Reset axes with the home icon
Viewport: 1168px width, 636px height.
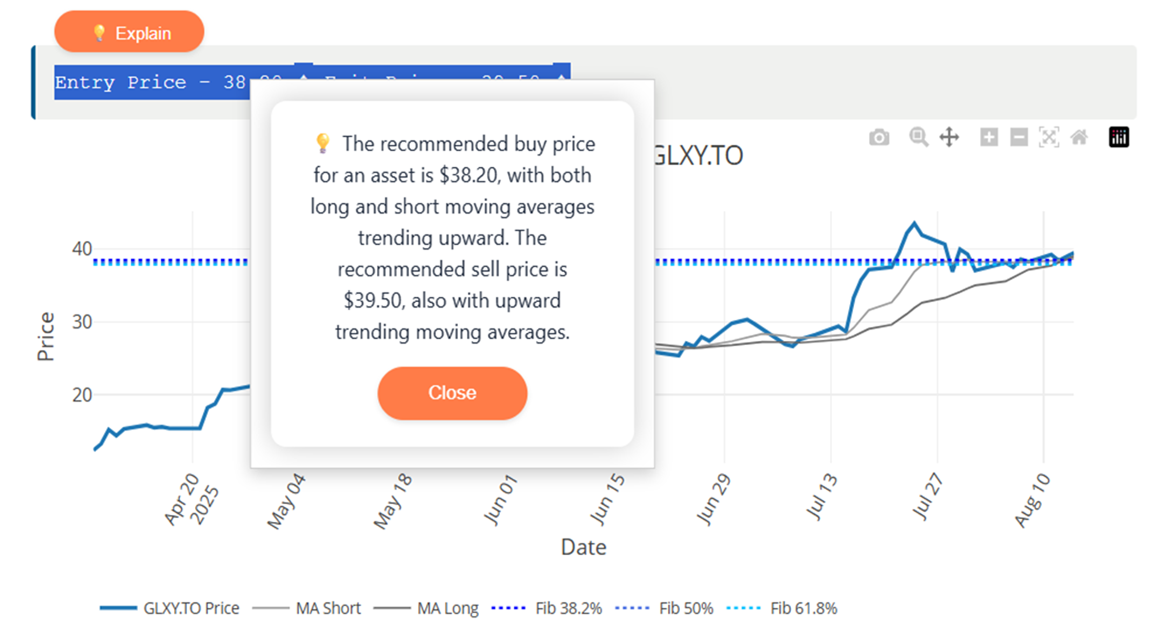point(1078,138)
